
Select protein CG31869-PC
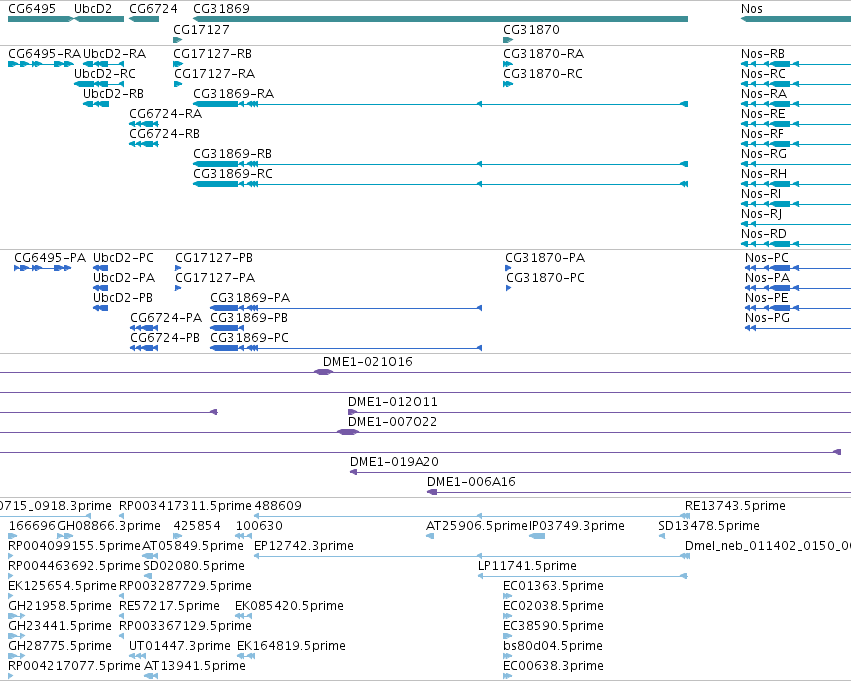tap(249, 338)
